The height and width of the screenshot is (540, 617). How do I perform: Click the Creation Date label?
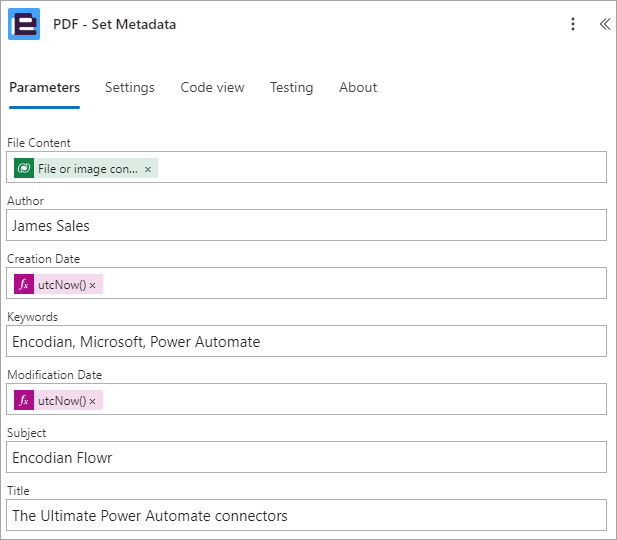click(x=44, y=259)
